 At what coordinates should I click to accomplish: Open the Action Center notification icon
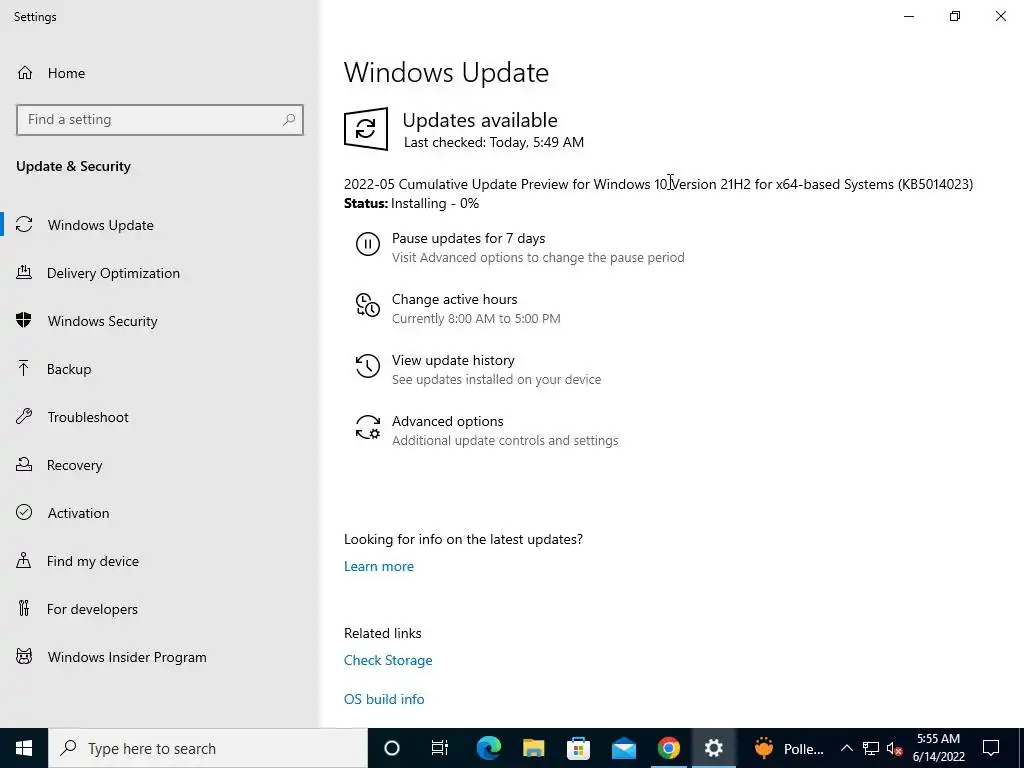pyautogui.click(x=991, y=748)
